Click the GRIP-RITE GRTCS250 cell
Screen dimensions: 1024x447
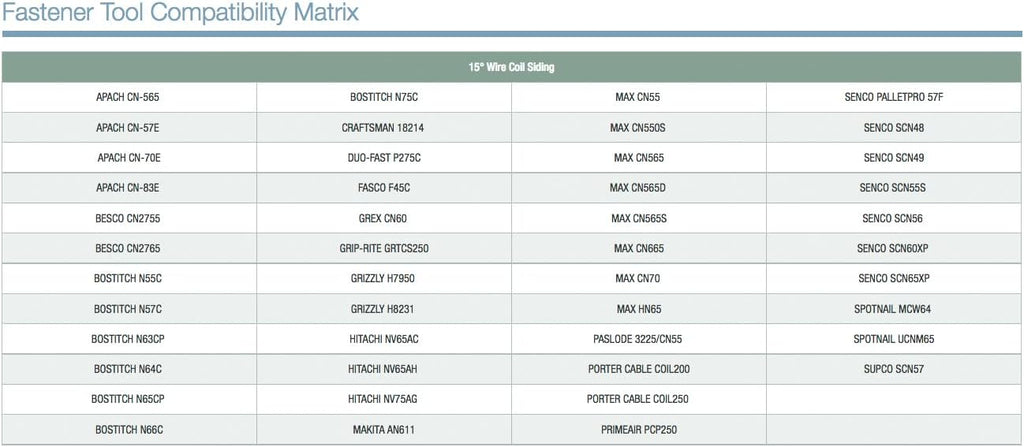pos(384,249)
